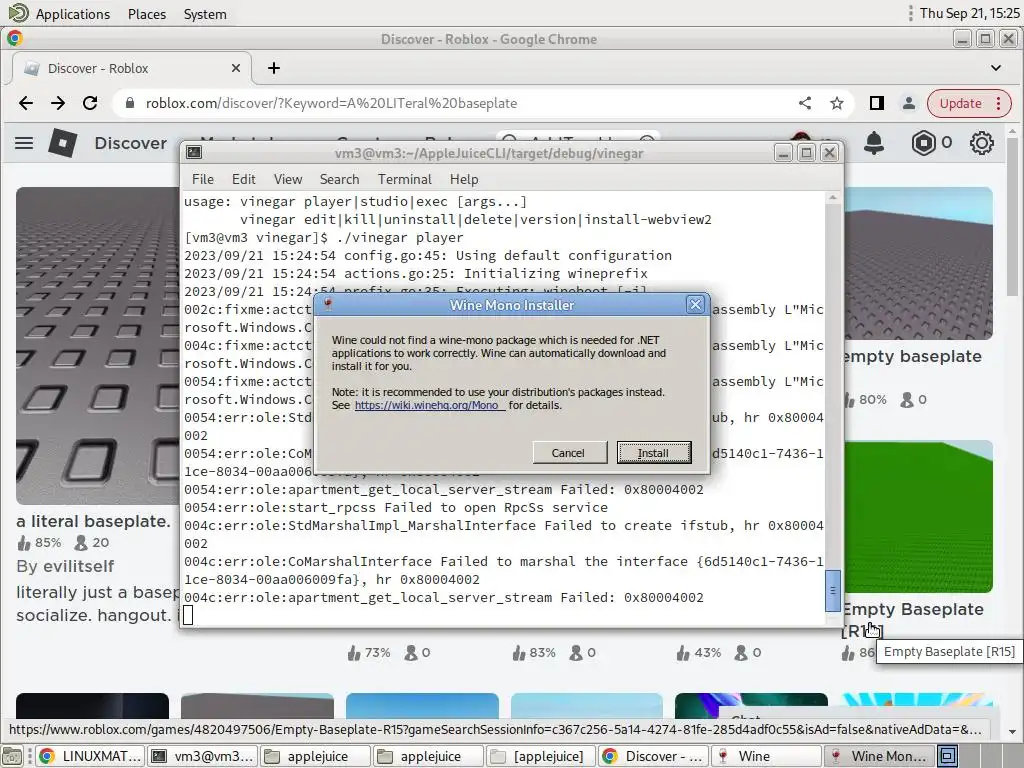Screen dimensions: 1024x768
Task: Open green Empty Baseplate [R15] thumbnail
Action: pyautogui.click(x=918, y=517)
